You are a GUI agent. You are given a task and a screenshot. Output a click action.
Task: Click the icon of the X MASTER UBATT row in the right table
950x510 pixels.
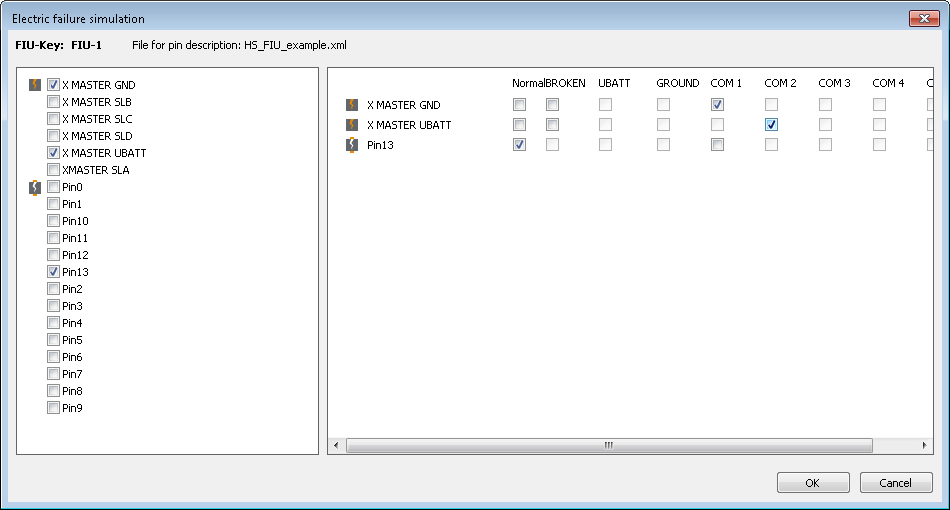point(351,125)
